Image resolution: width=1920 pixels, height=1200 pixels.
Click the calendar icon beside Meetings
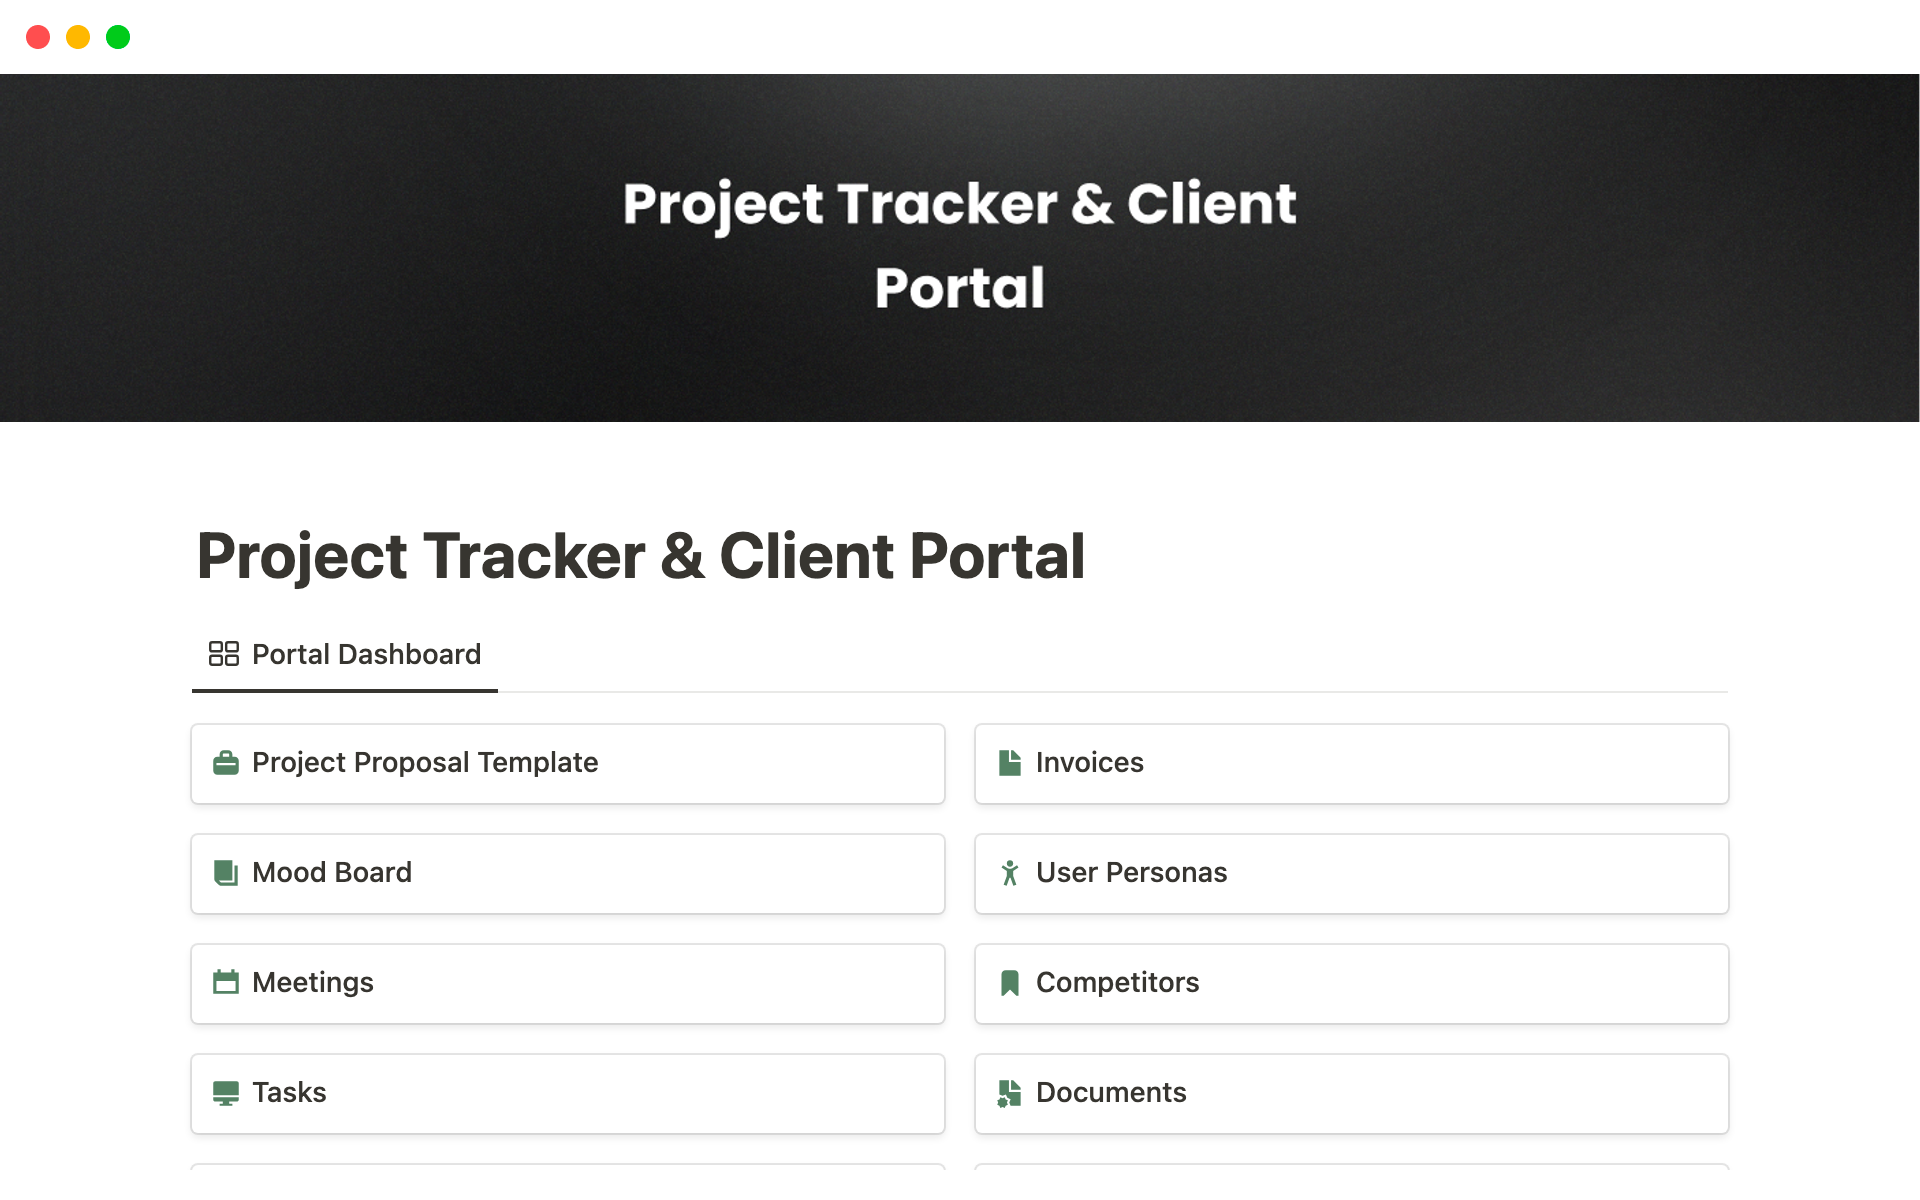click(x=226, y=982)
